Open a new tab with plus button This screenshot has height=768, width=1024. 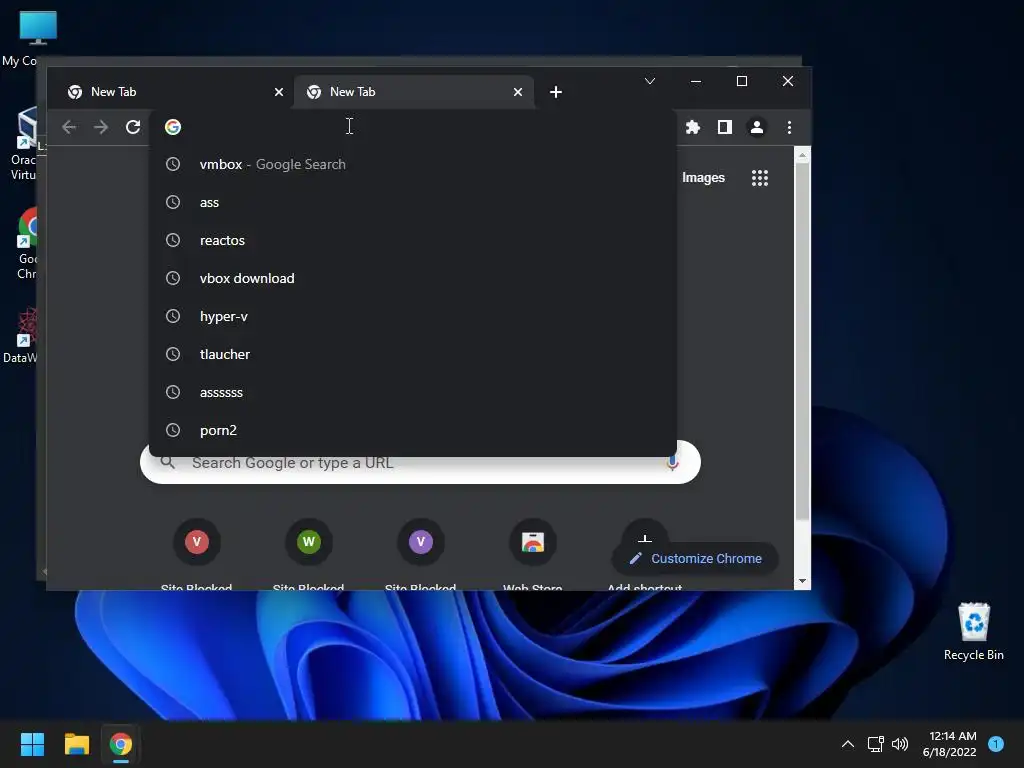click(x=556, y=92)
